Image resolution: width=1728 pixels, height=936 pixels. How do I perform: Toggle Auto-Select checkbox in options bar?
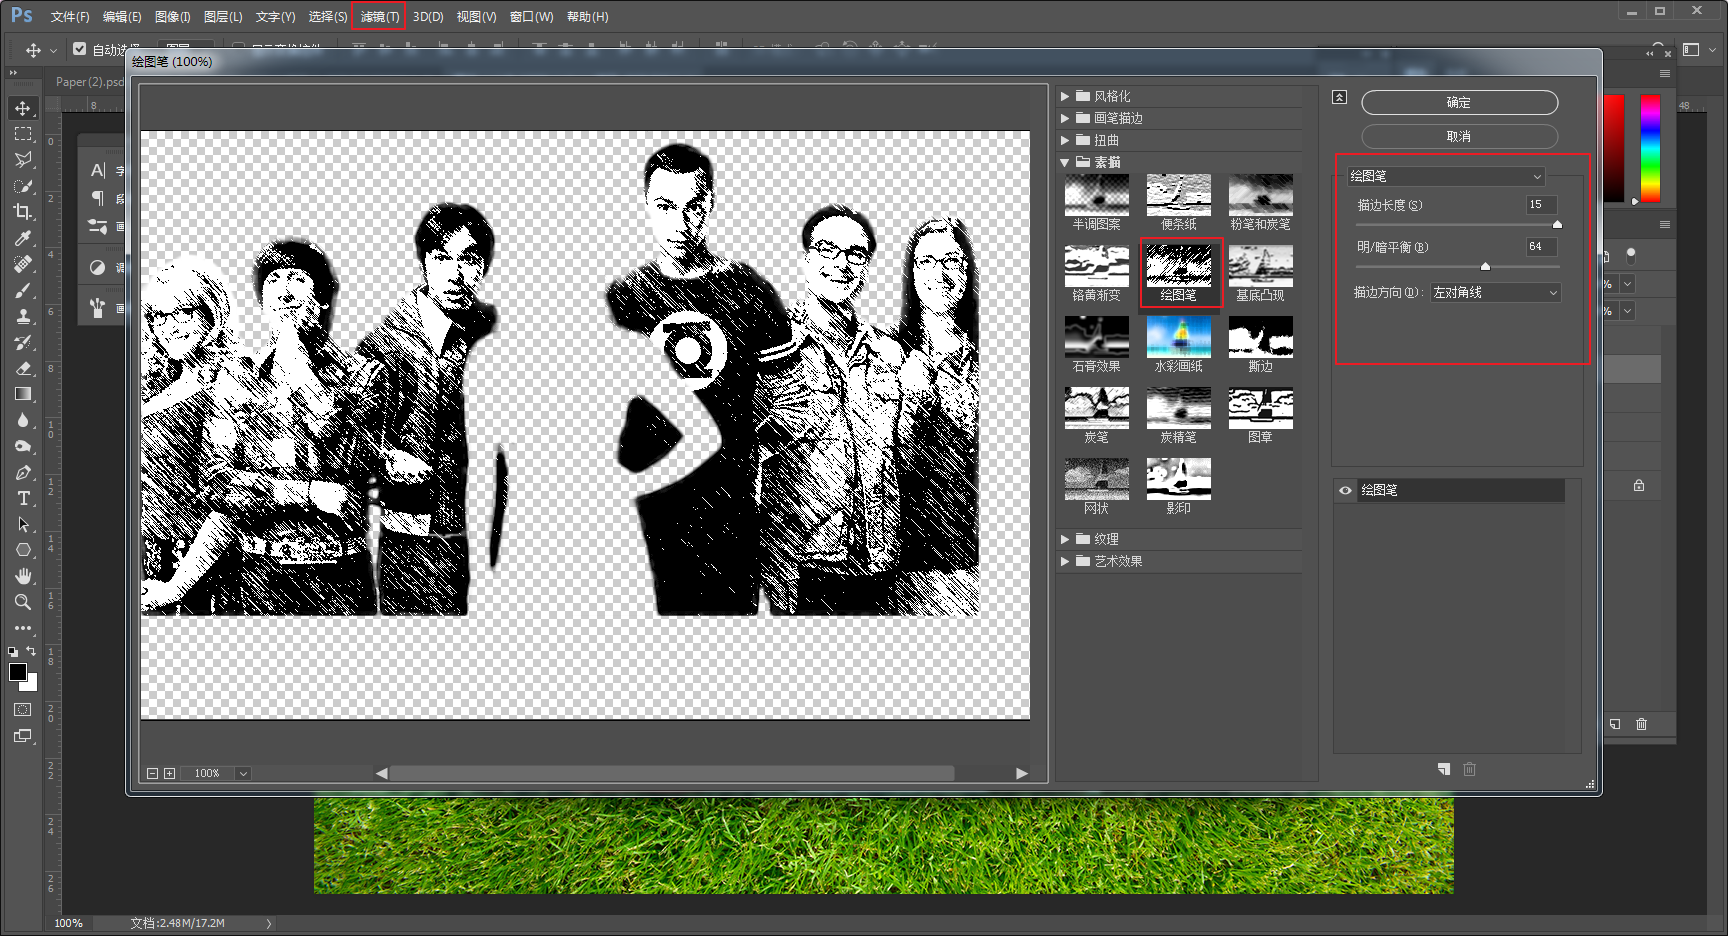click(x=79, y=48)
